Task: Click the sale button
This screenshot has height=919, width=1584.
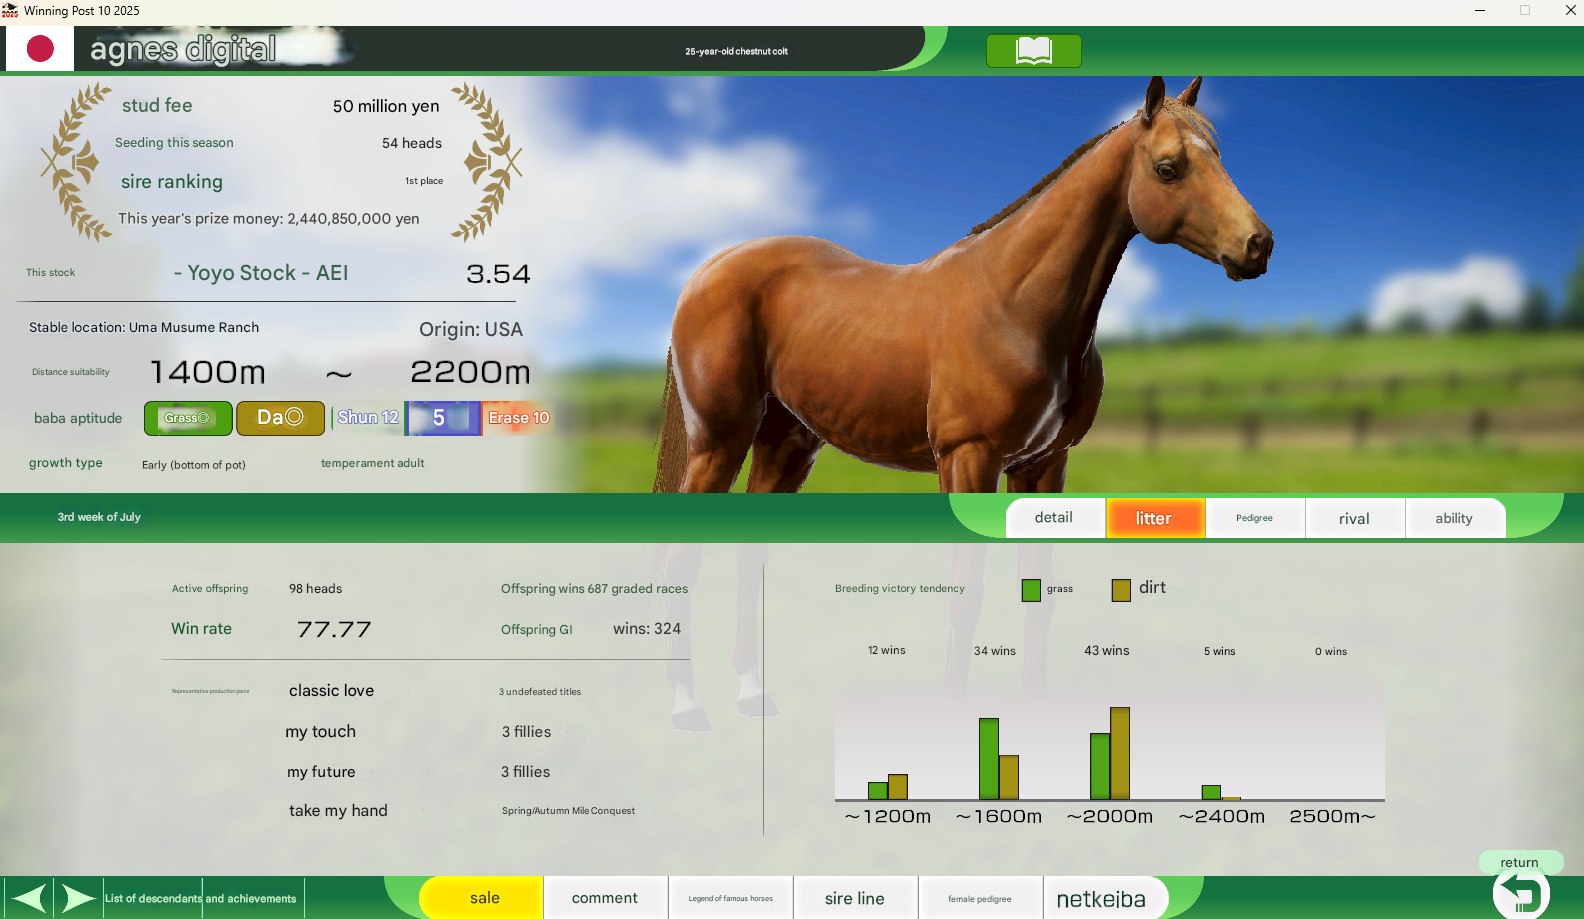Action: [x=484, y=898]
